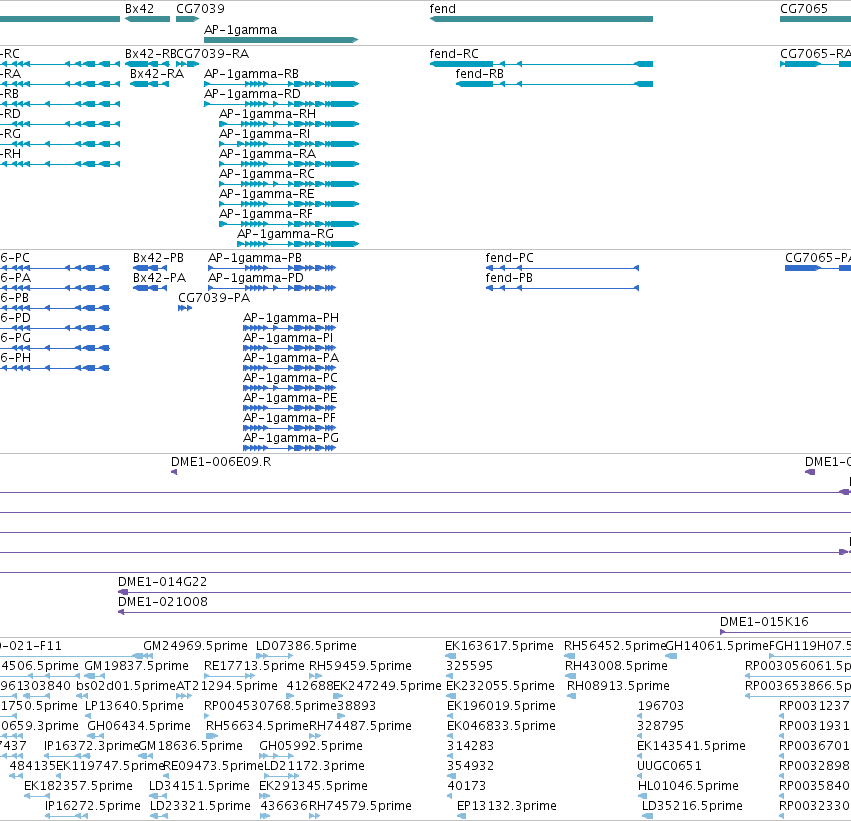Click protein AP-1gamma-PE
The height and width of the screenshot is (821, 851).
(290, 398)
